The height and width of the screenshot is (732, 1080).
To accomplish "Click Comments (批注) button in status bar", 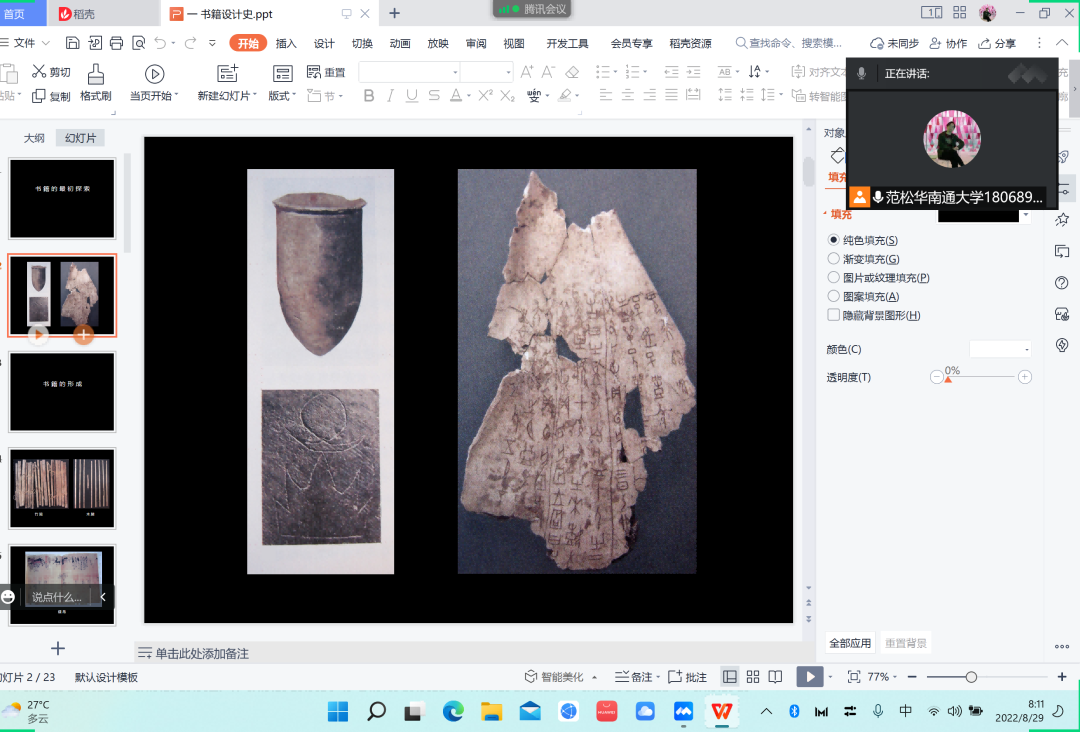I will [687, 677].
